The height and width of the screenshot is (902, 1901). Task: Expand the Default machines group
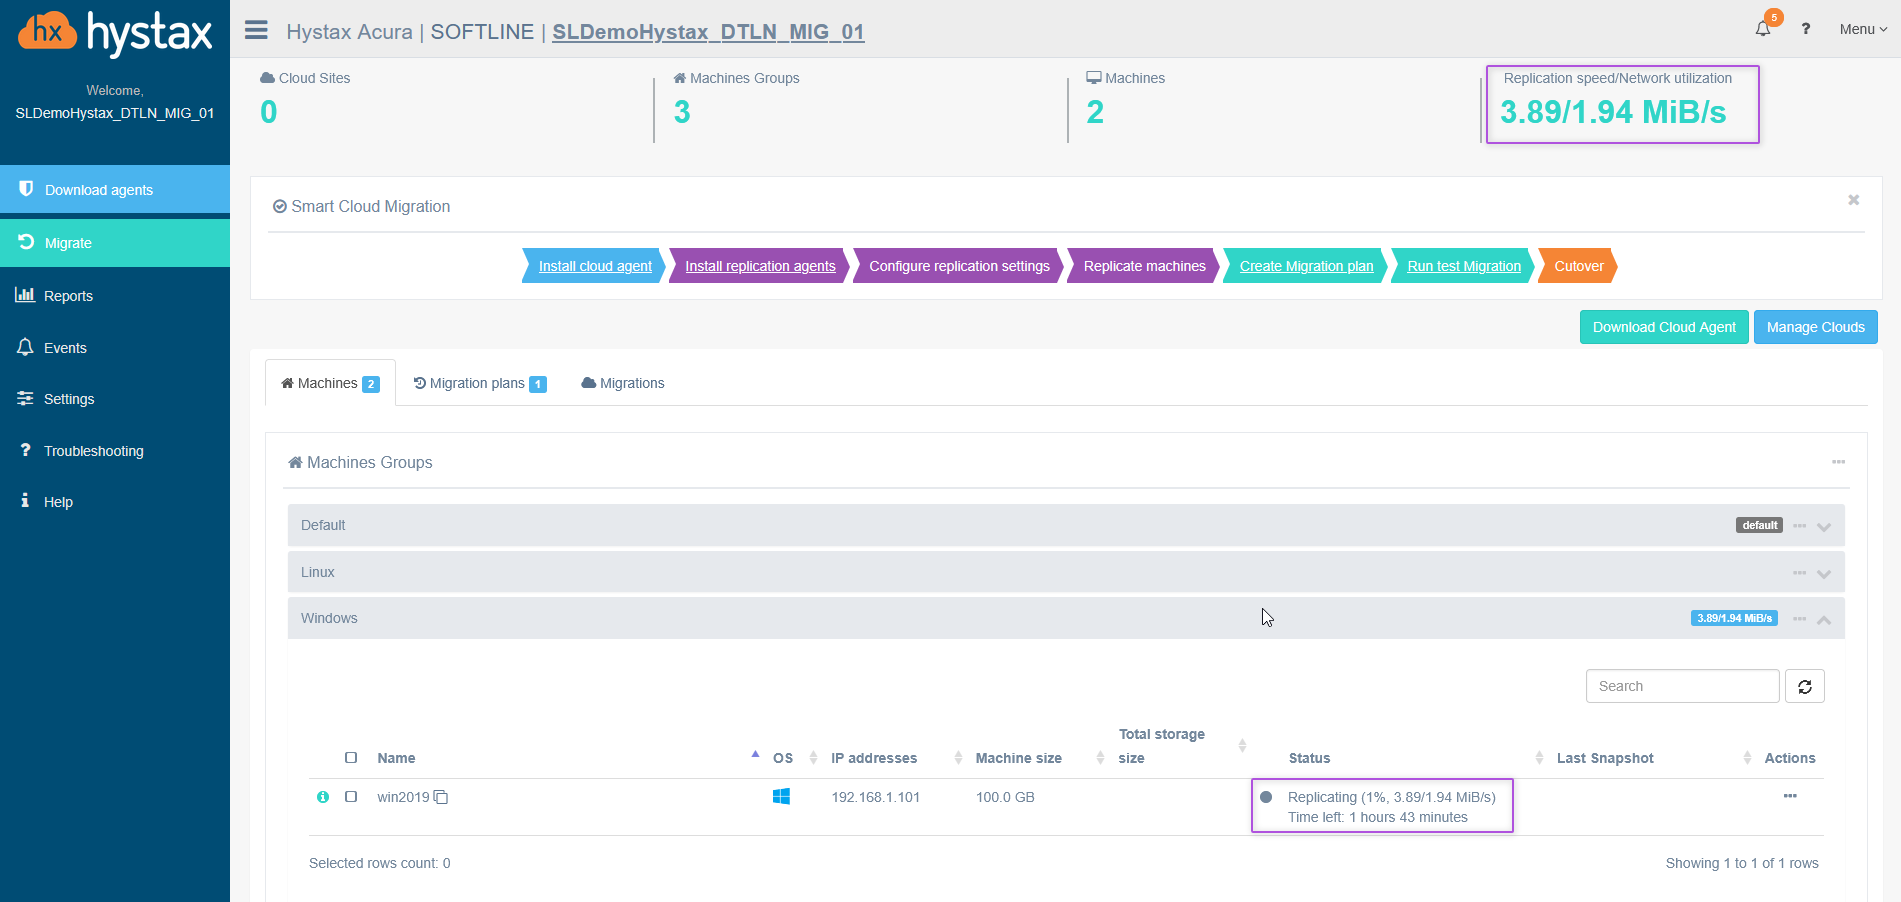1823,526
